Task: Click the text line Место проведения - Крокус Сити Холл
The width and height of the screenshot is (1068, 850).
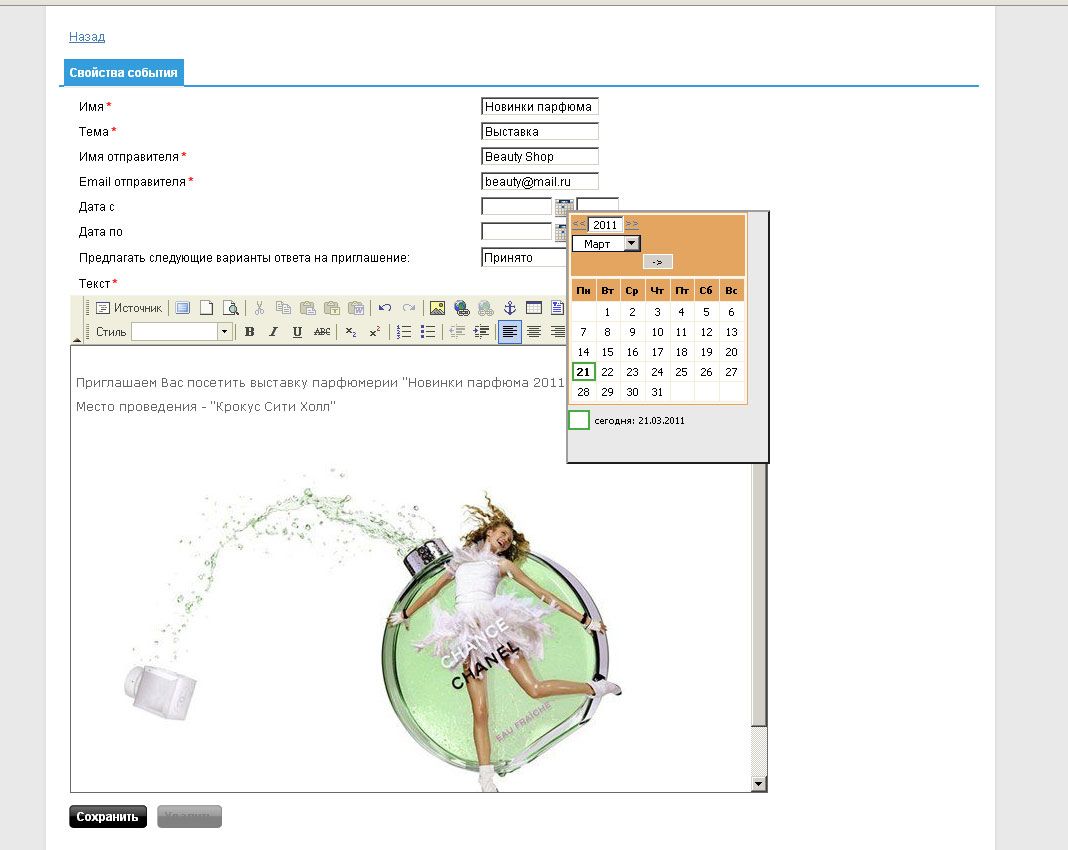Action: coord(206,407)
